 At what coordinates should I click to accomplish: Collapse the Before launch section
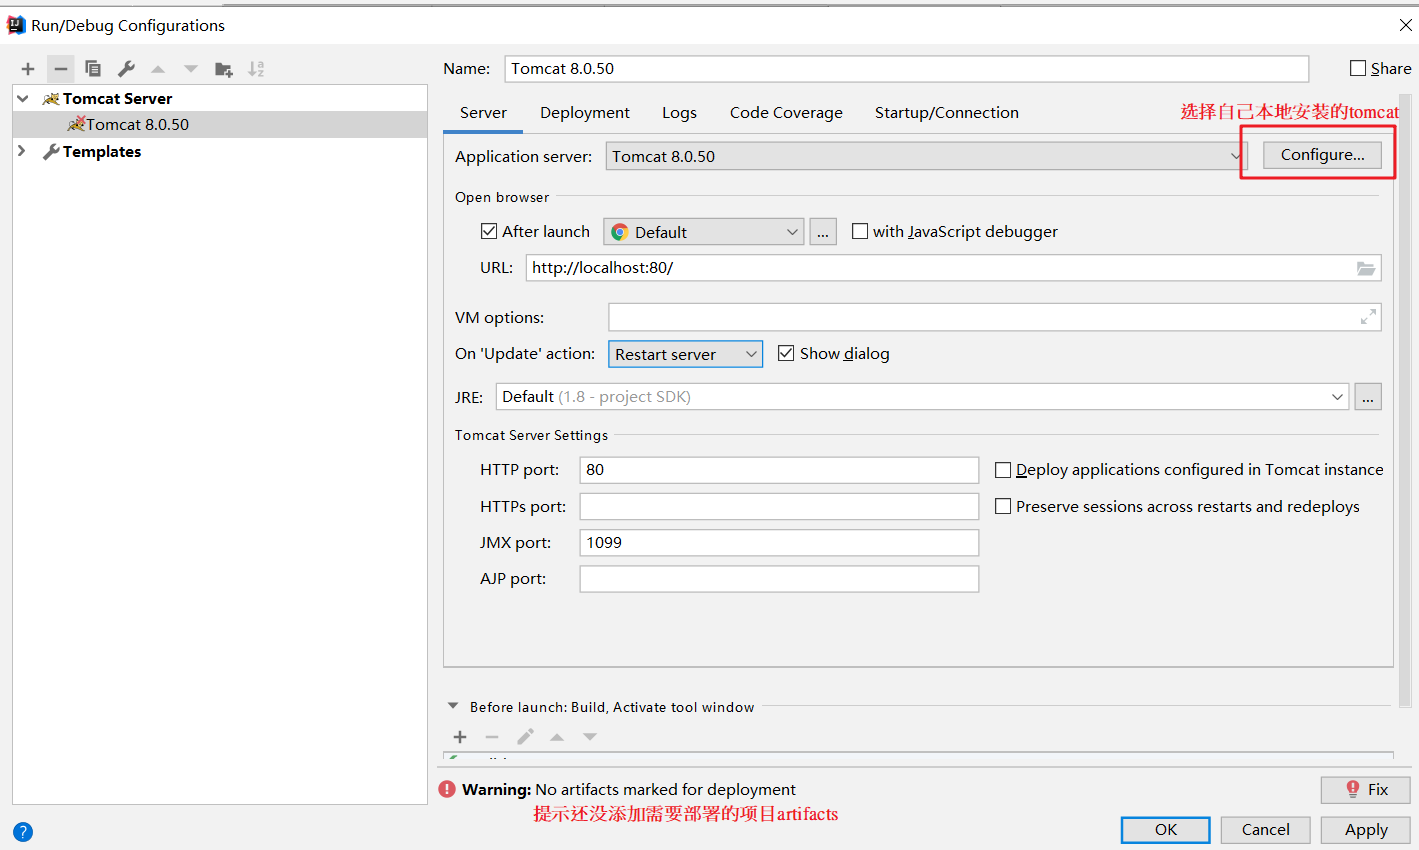pos(453,706)
